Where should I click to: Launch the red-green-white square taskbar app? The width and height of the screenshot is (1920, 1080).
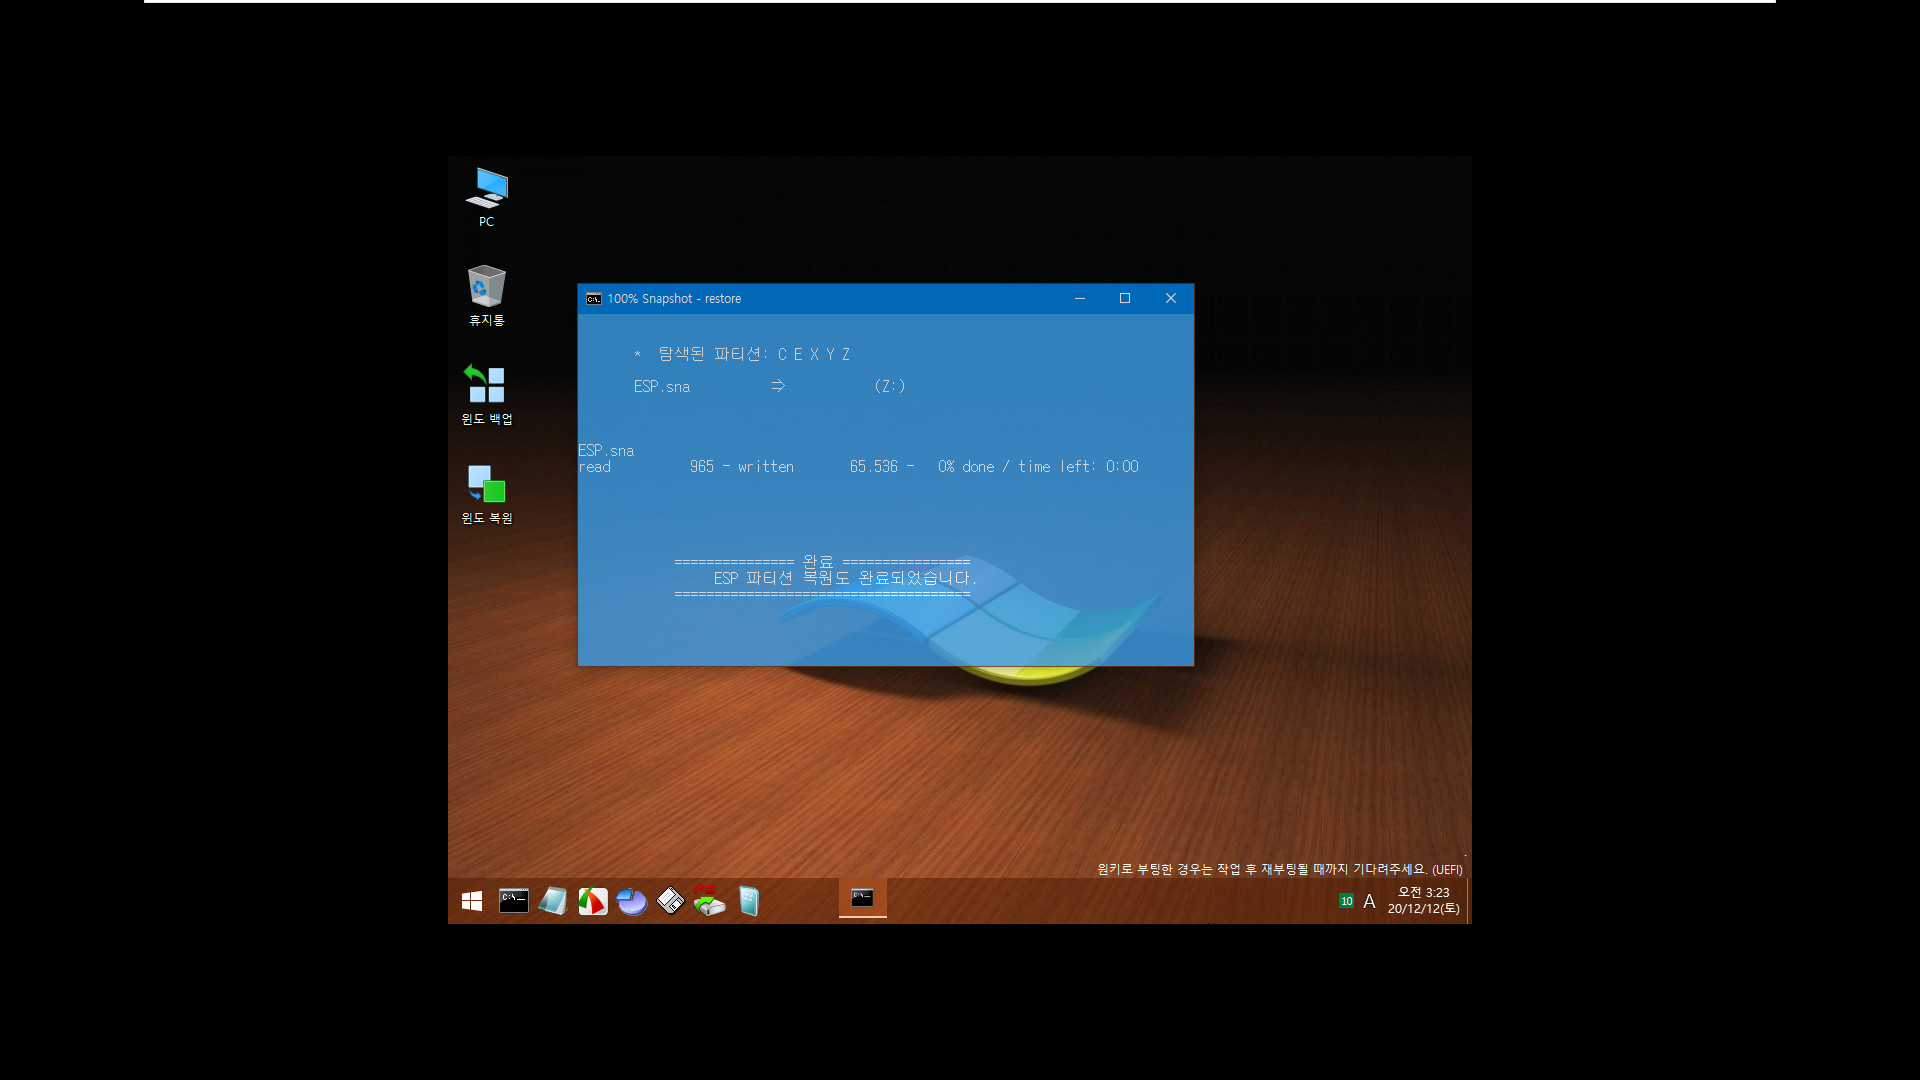coord(592,901)
